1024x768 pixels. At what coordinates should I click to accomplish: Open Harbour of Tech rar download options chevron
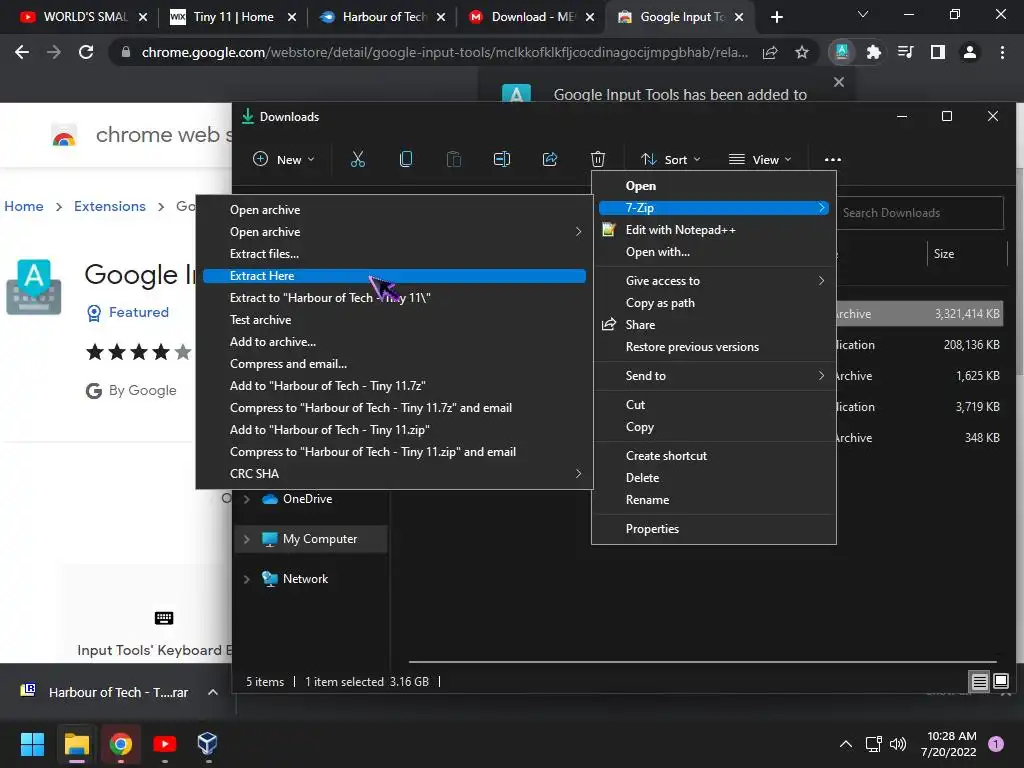click(x=213, y=692)
